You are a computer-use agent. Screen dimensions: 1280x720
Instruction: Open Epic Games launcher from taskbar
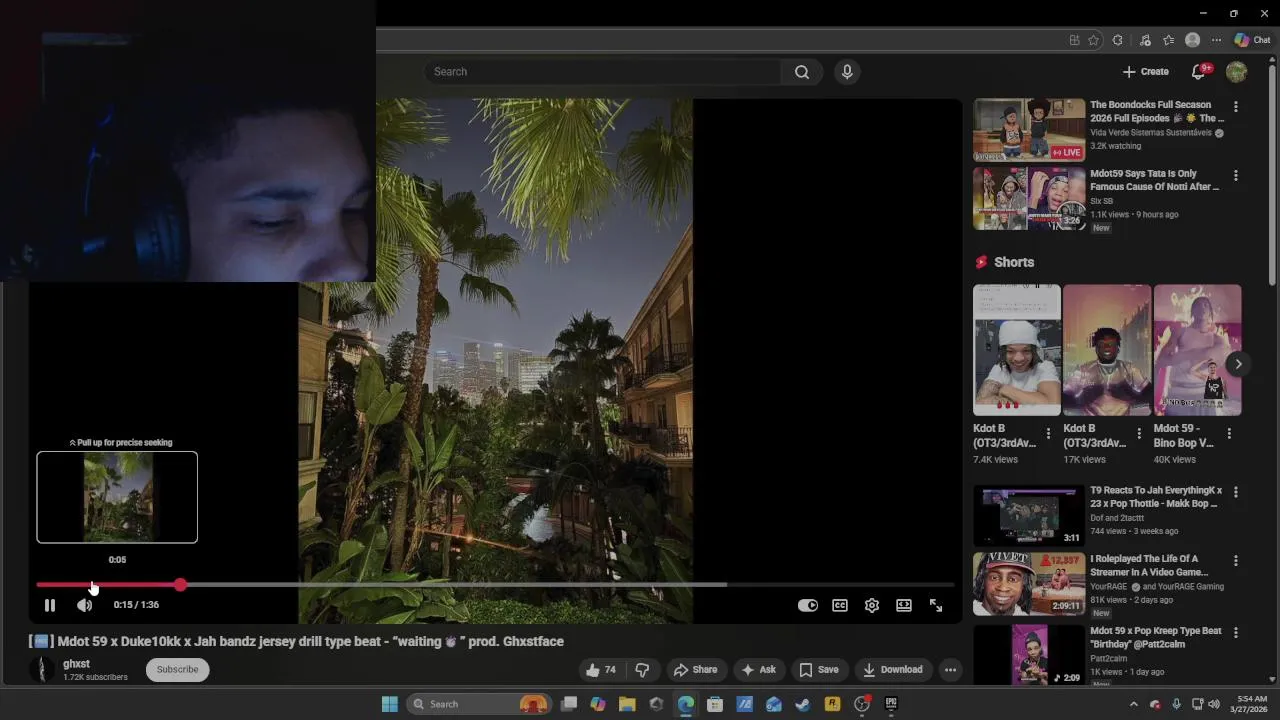click(891, 704)
